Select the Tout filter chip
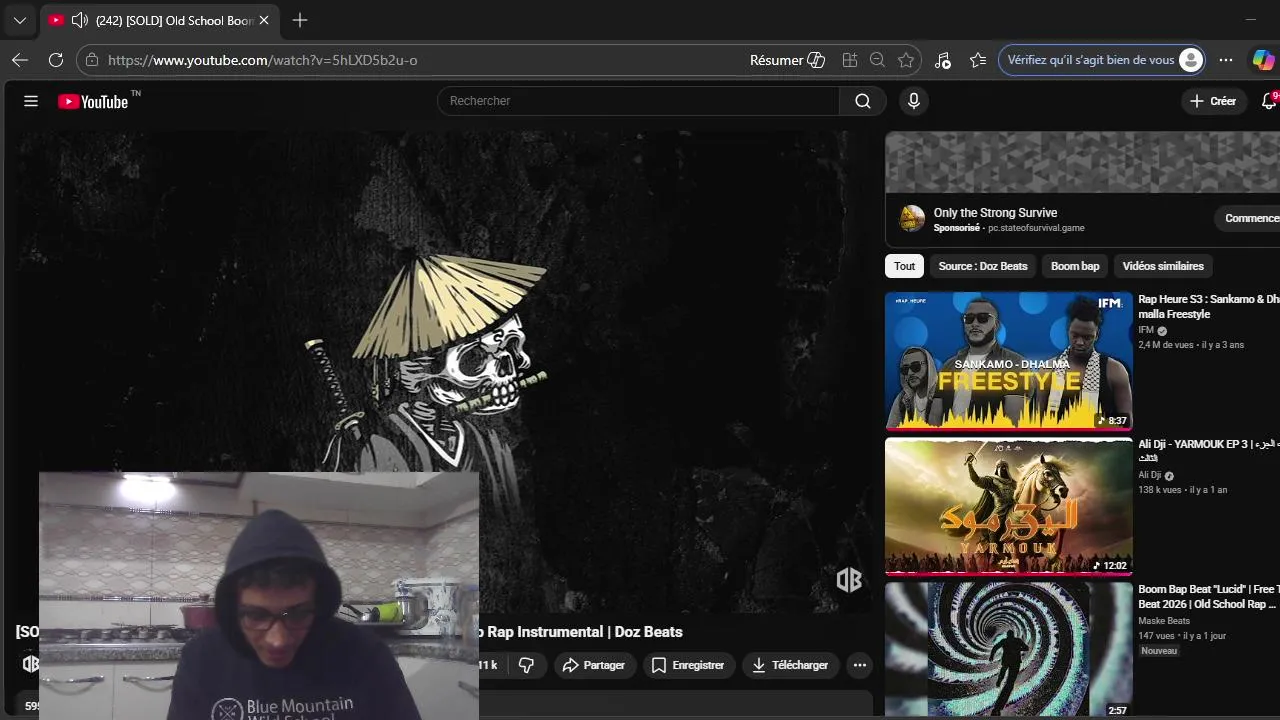Viewport: 1280px width, 720px height. [x=904, y=266]
